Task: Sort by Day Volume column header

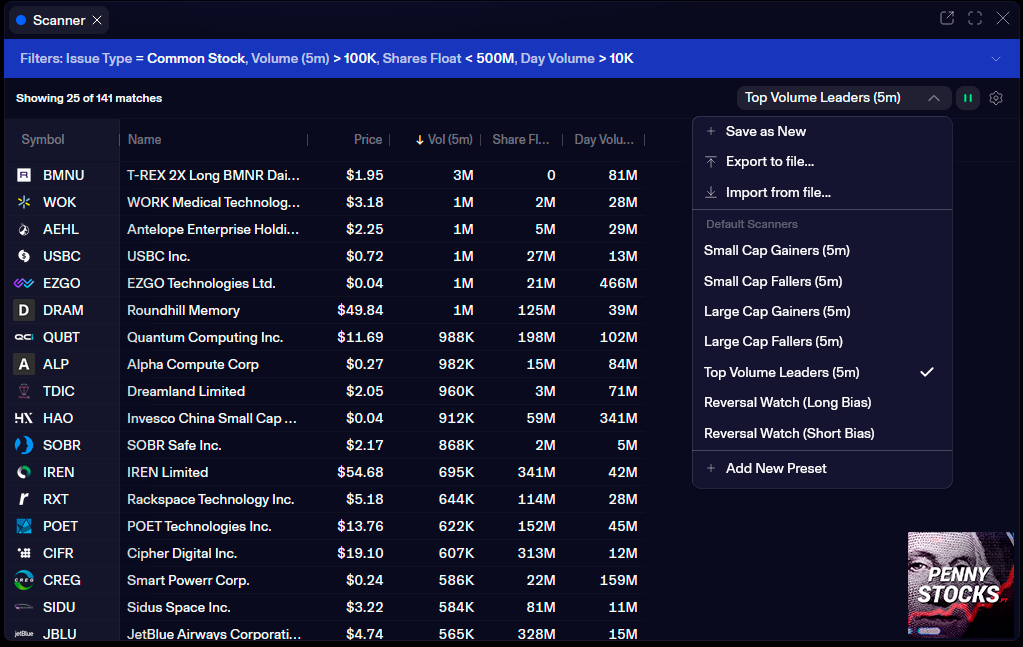Action: click(603, 140)
